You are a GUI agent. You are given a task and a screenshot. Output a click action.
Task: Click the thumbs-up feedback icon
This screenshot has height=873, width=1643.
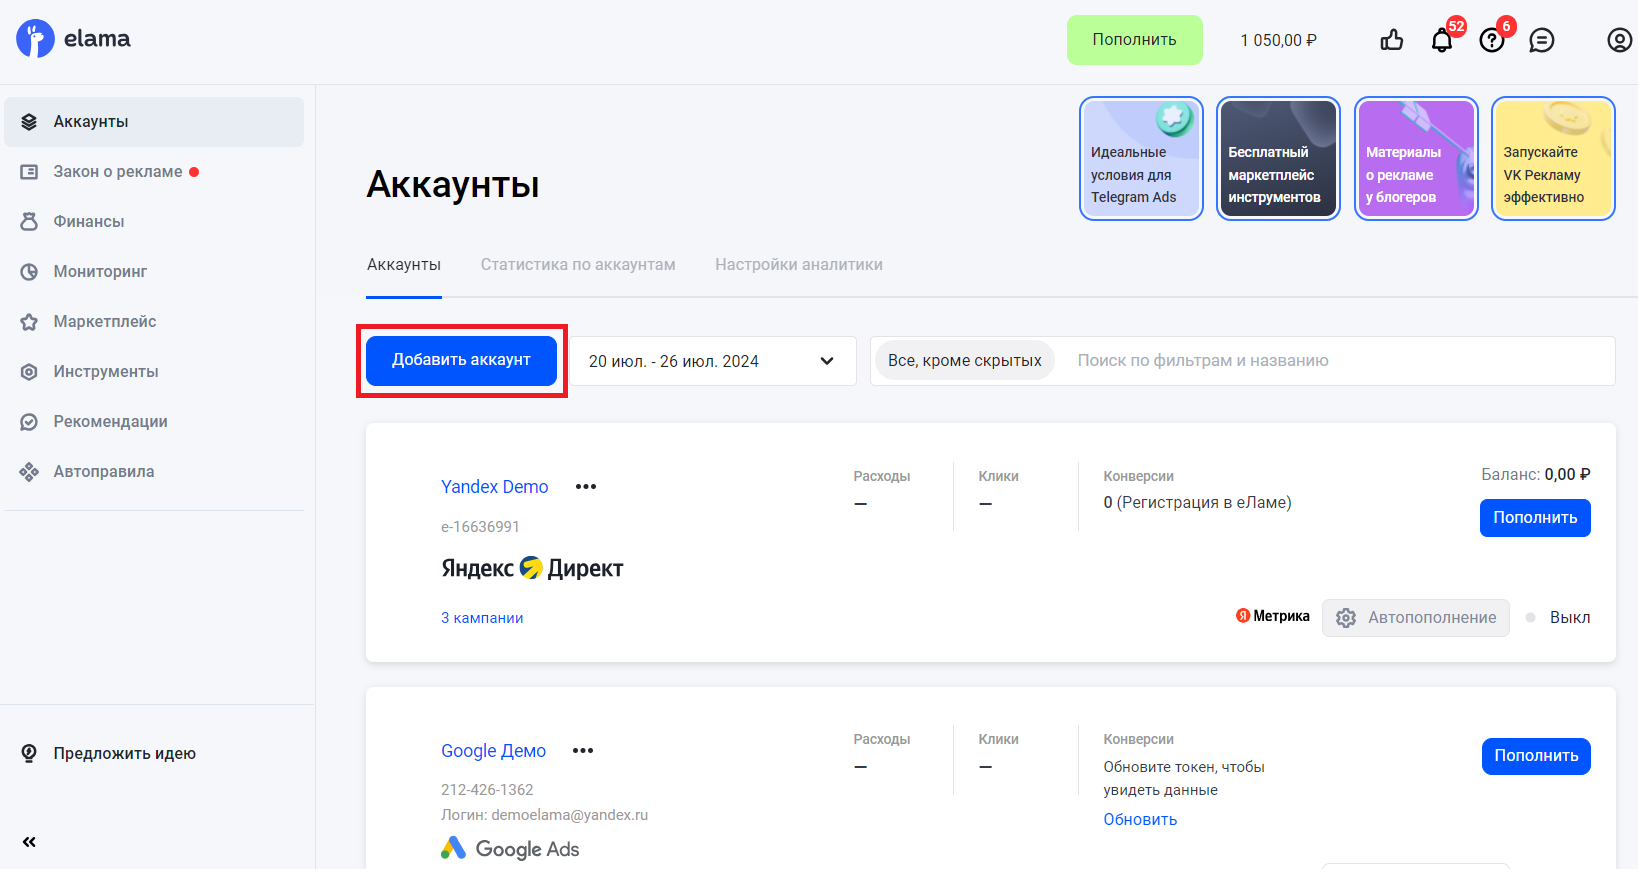tap(1391, 40)
